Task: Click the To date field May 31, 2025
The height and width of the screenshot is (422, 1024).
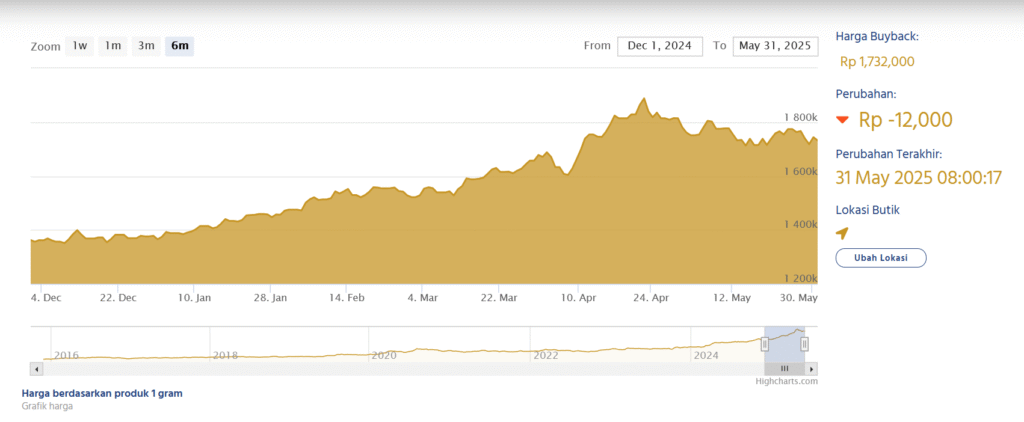Action: [x=775, y=46]
